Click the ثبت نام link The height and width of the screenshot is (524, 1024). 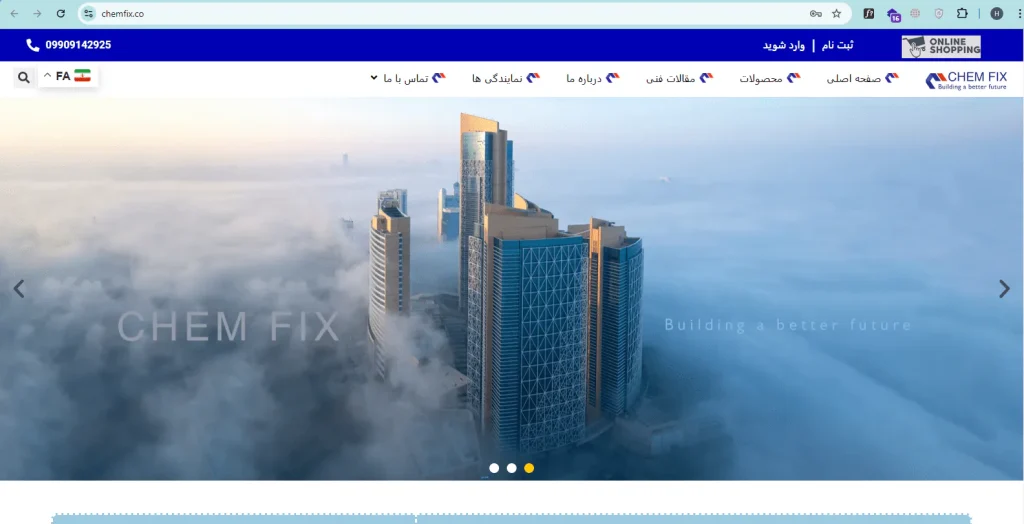(837, 45)
